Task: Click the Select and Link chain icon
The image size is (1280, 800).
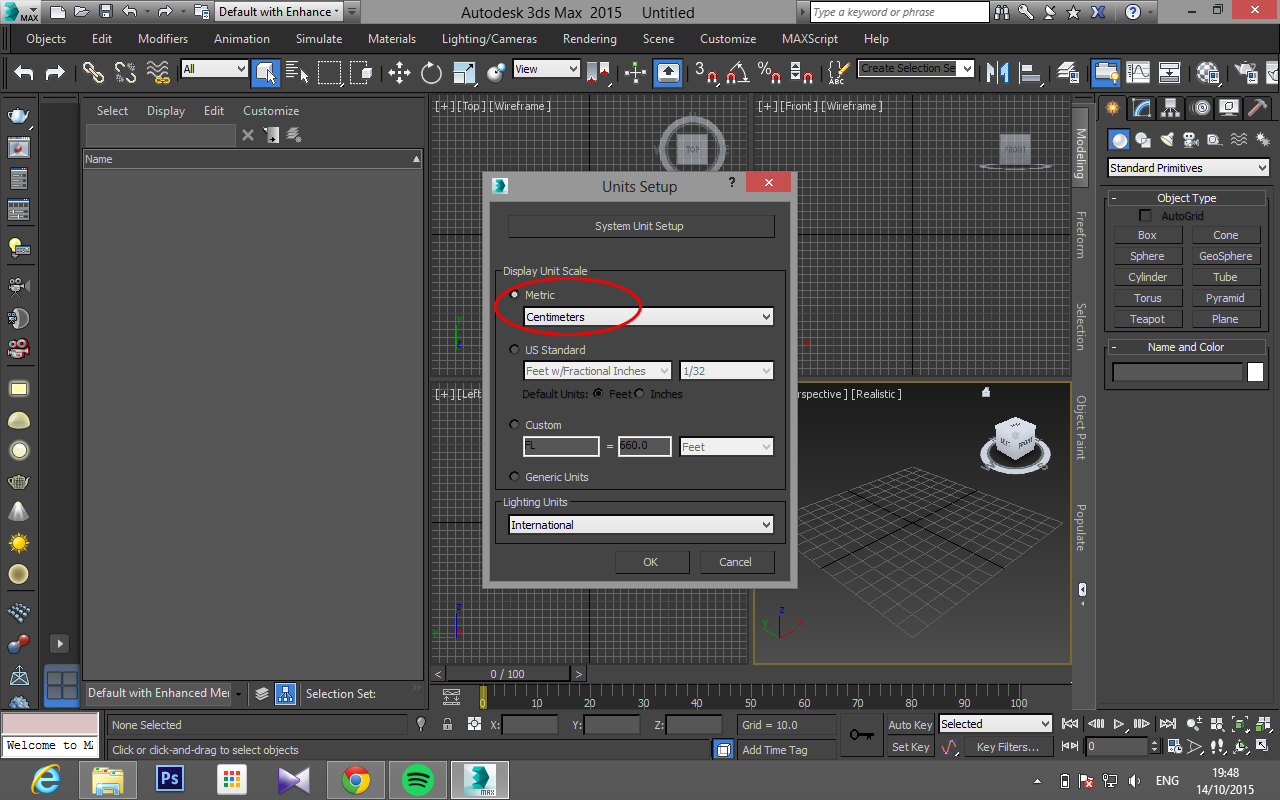Action: 93,72
